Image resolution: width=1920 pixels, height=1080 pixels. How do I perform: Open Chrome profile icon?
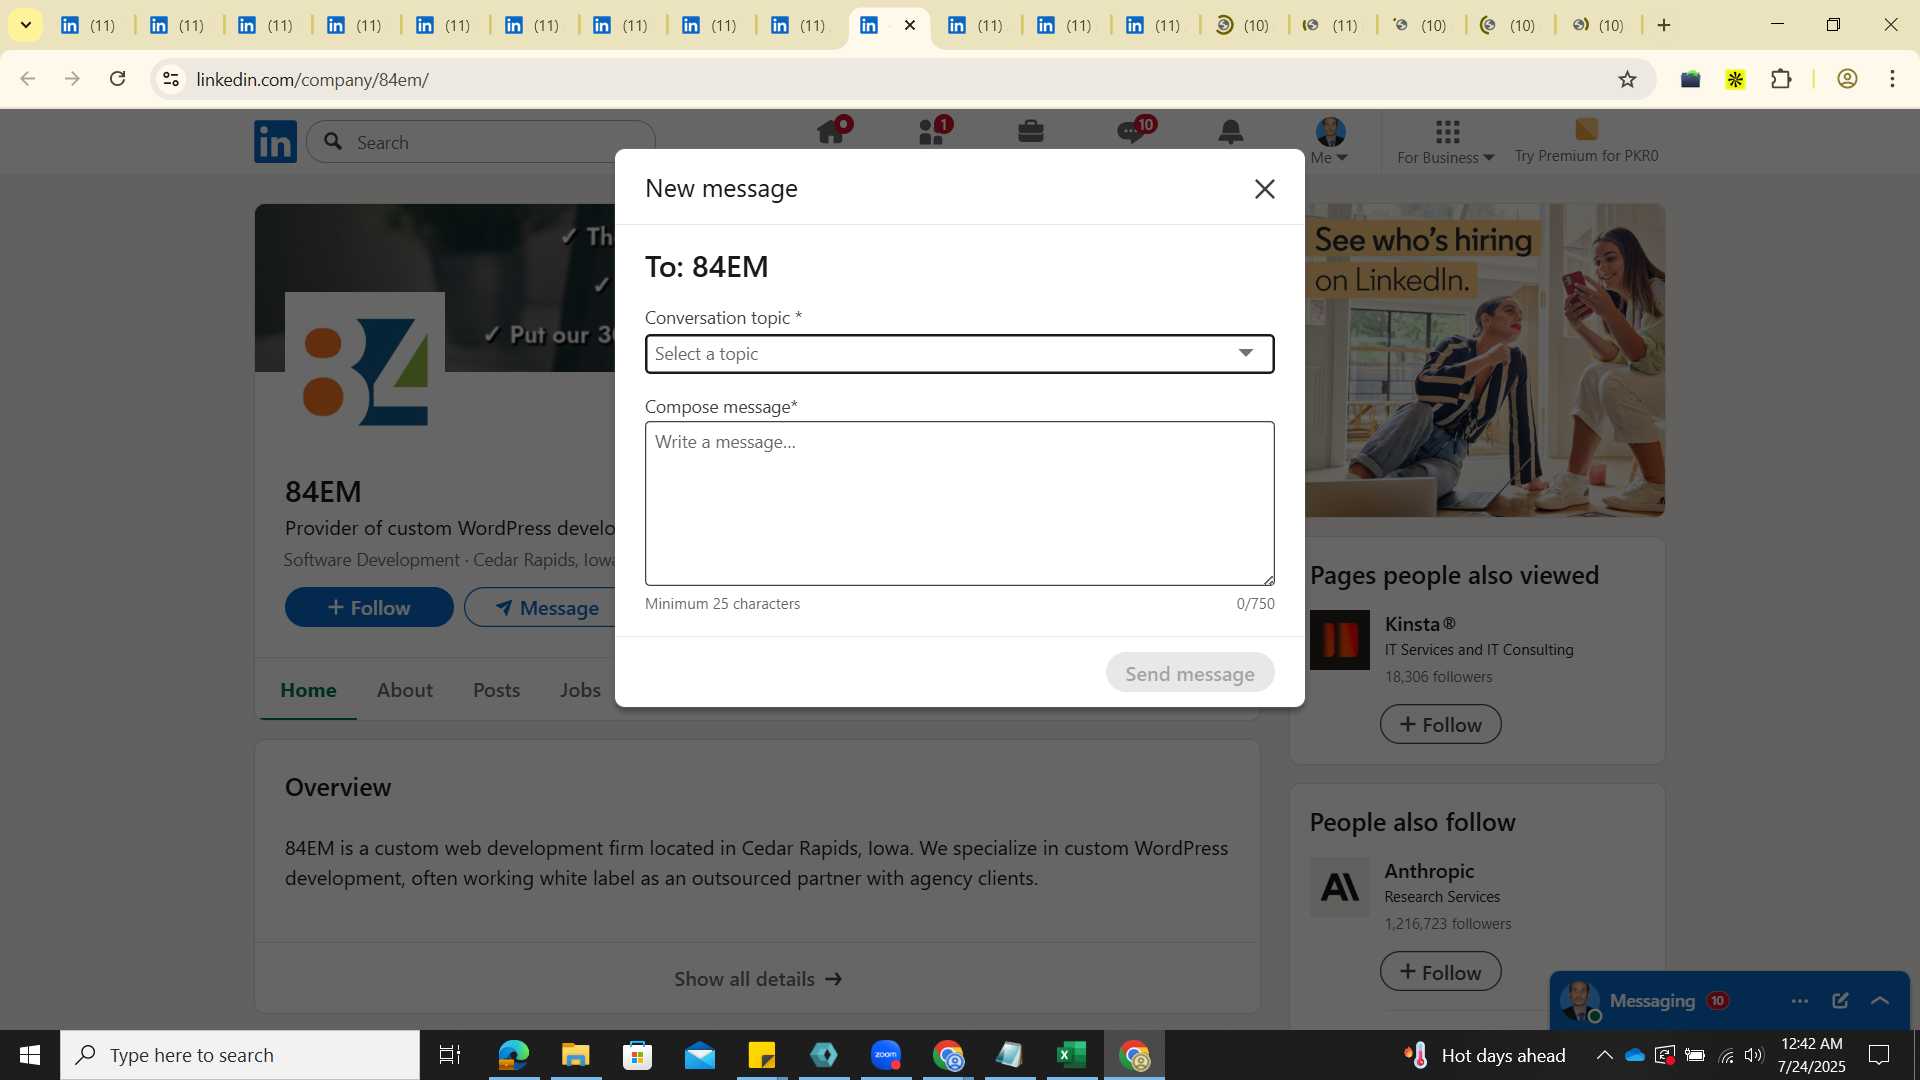(x=1847, y=79)
